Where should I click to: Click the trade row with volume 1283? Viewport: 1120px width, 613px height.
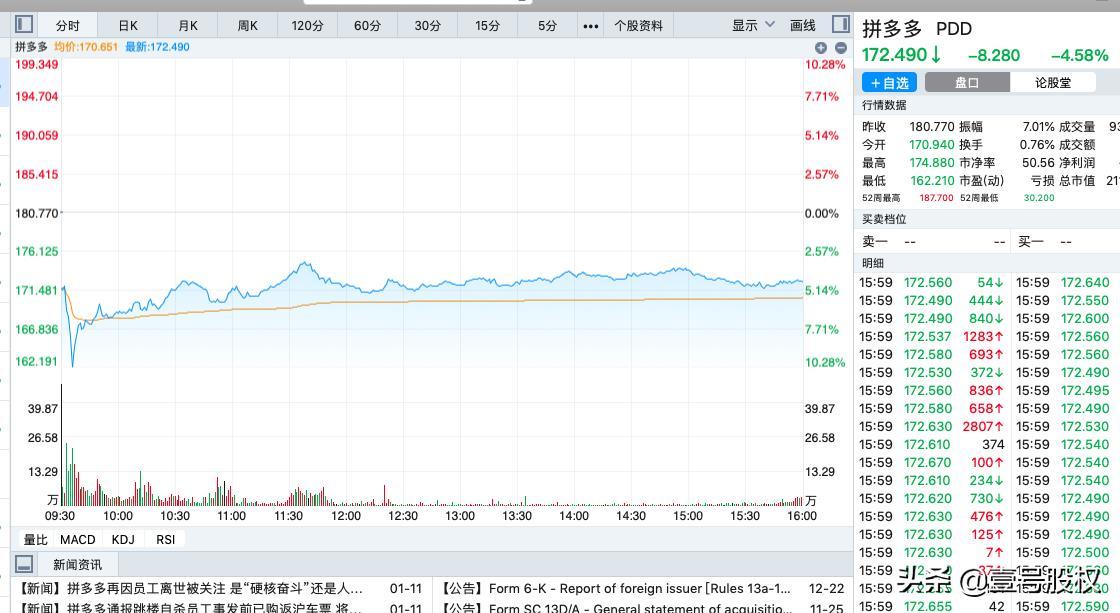coord(931,337)
